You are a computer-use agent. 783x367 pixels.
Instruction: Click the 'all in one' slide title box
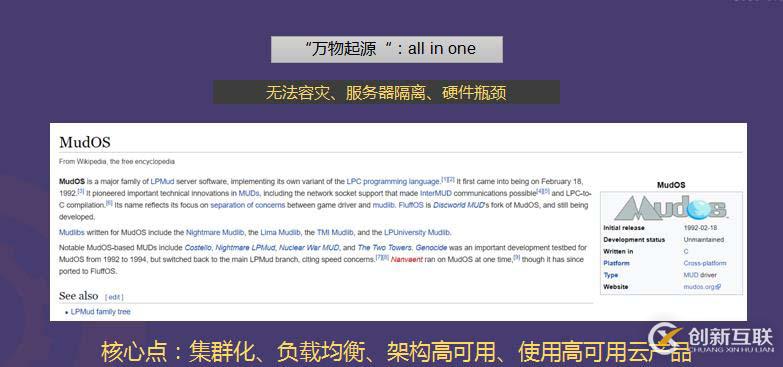(387, 49)
